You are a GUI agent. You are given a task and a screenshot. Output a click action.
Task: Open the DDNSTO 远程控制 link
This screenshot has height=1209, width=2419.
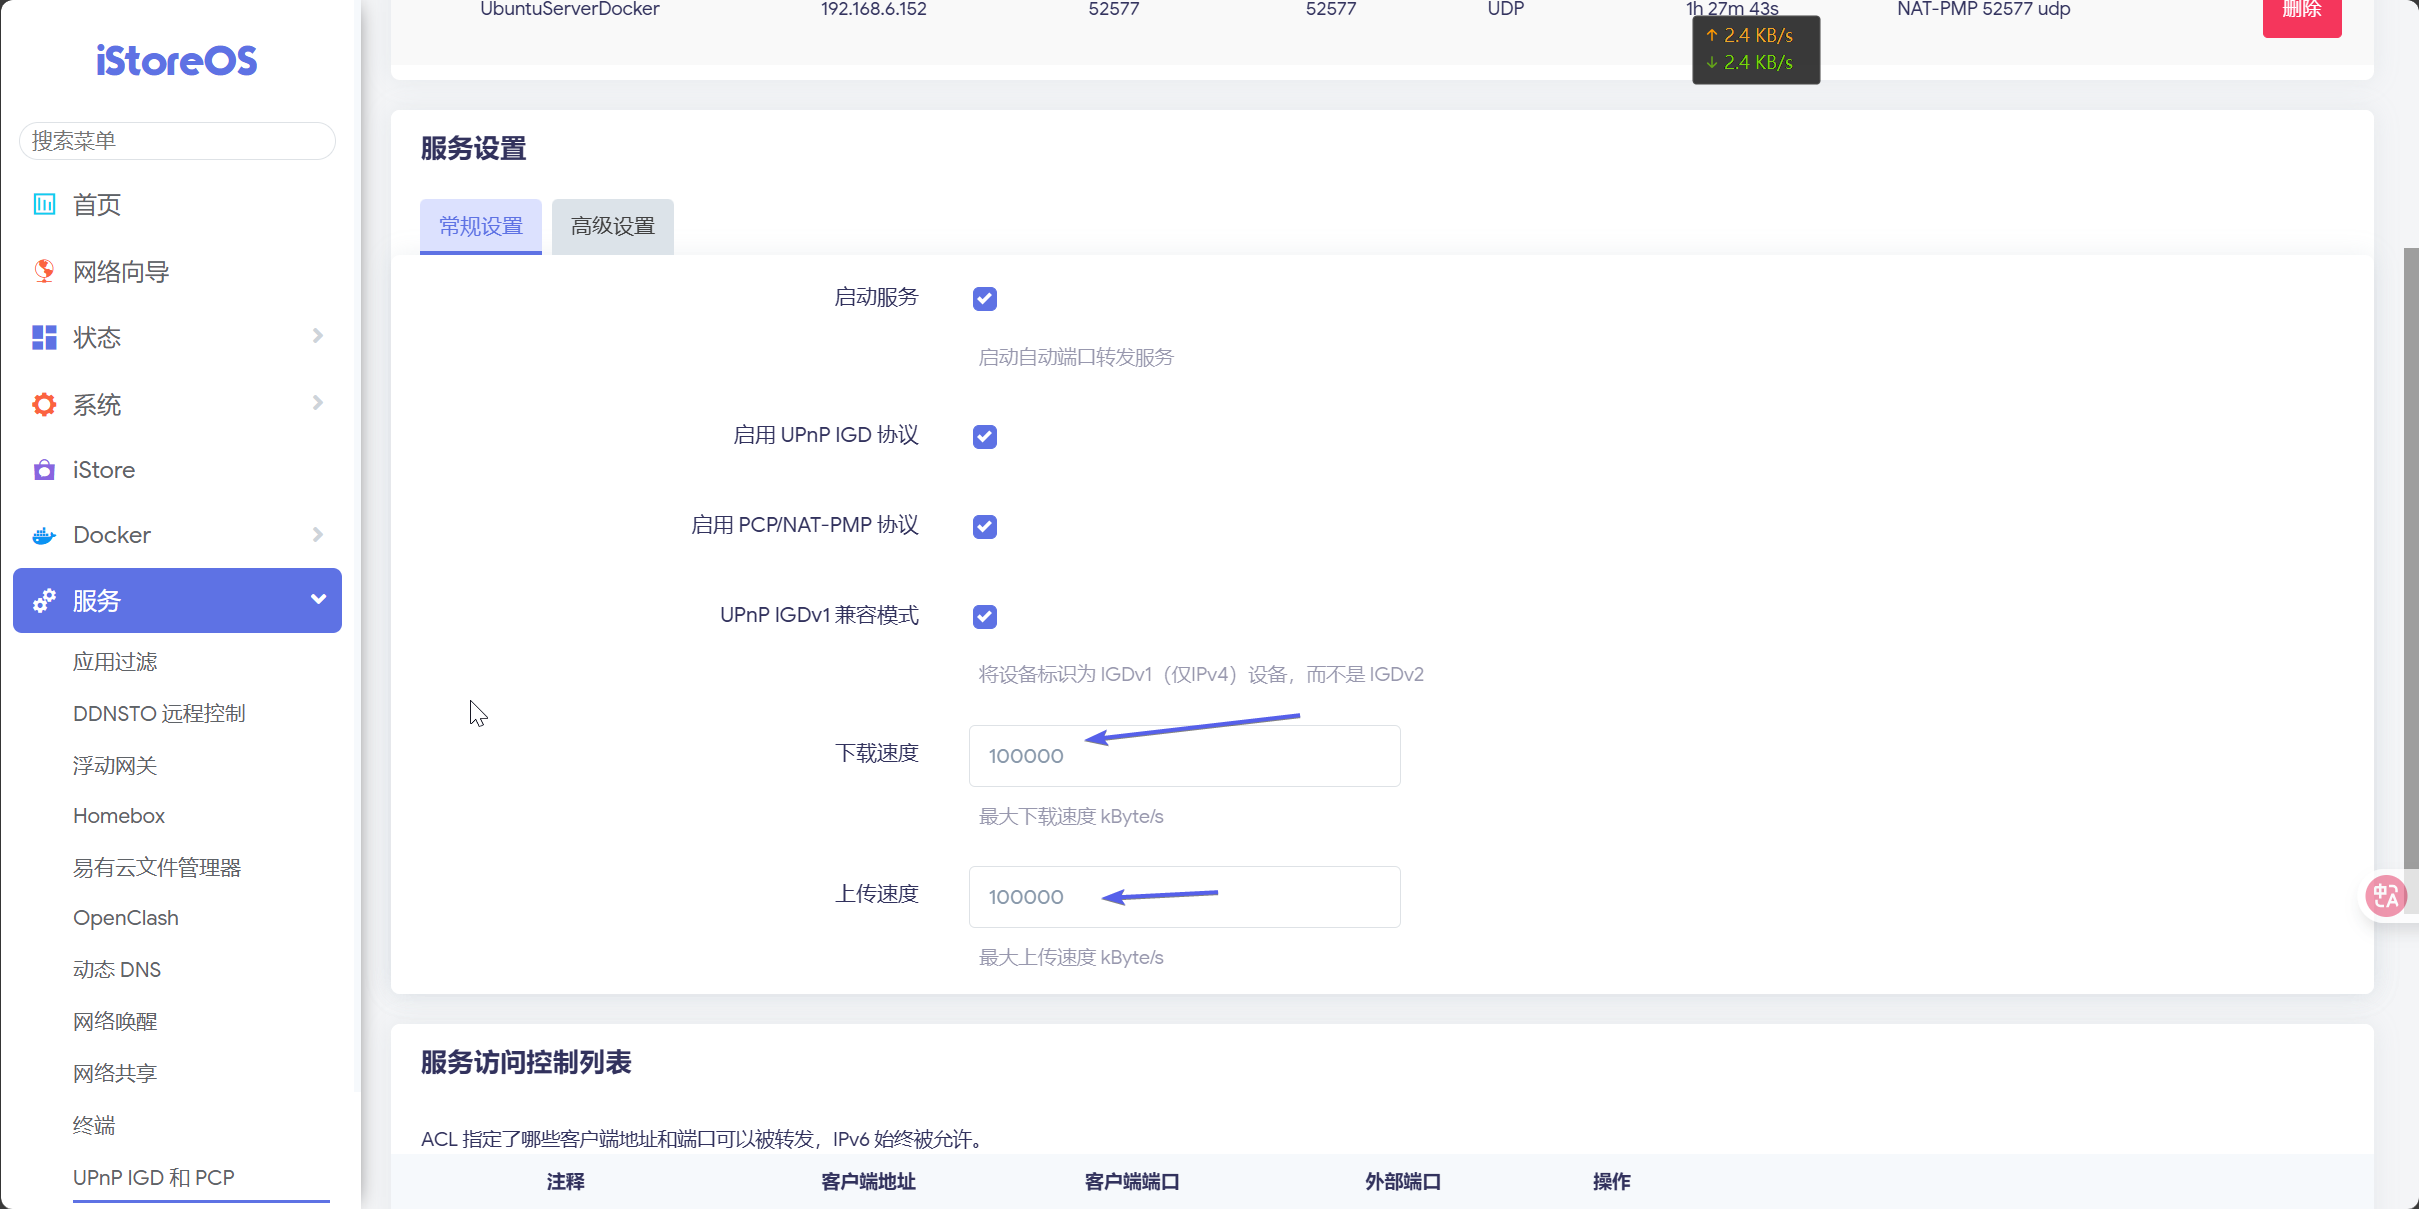159,714
